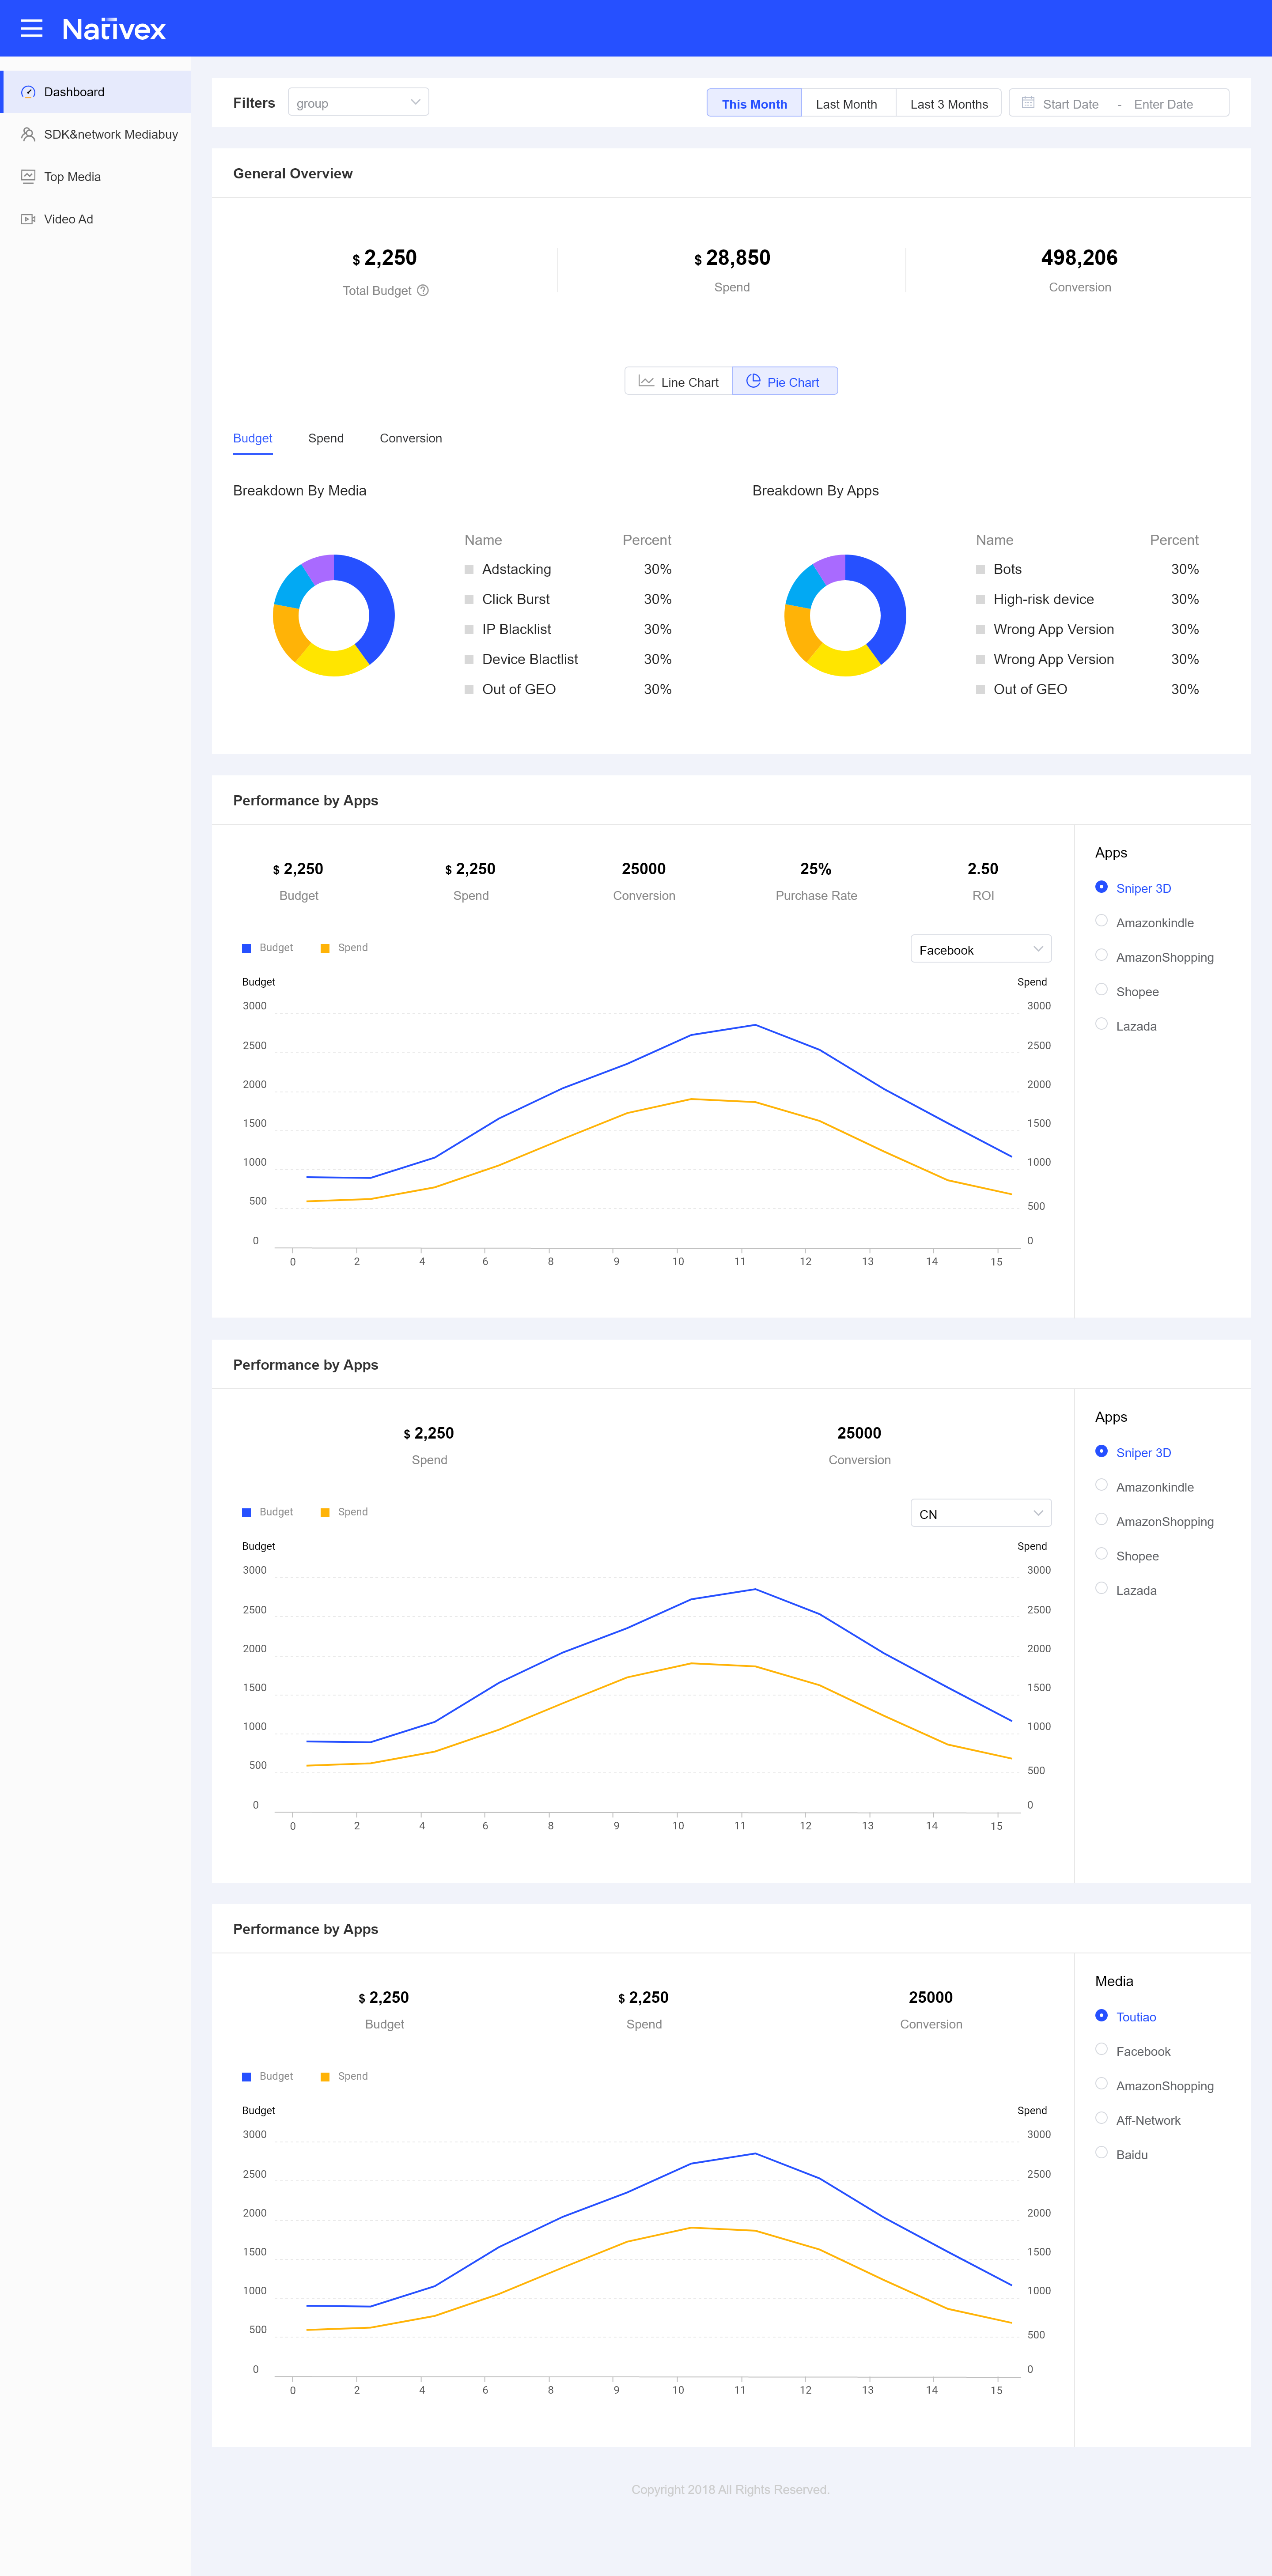Open SDK&network Mediabuy in the sidebar
Viewport: 1272px width, 2576px height.
pyautogui.click(x=96, y=134)
